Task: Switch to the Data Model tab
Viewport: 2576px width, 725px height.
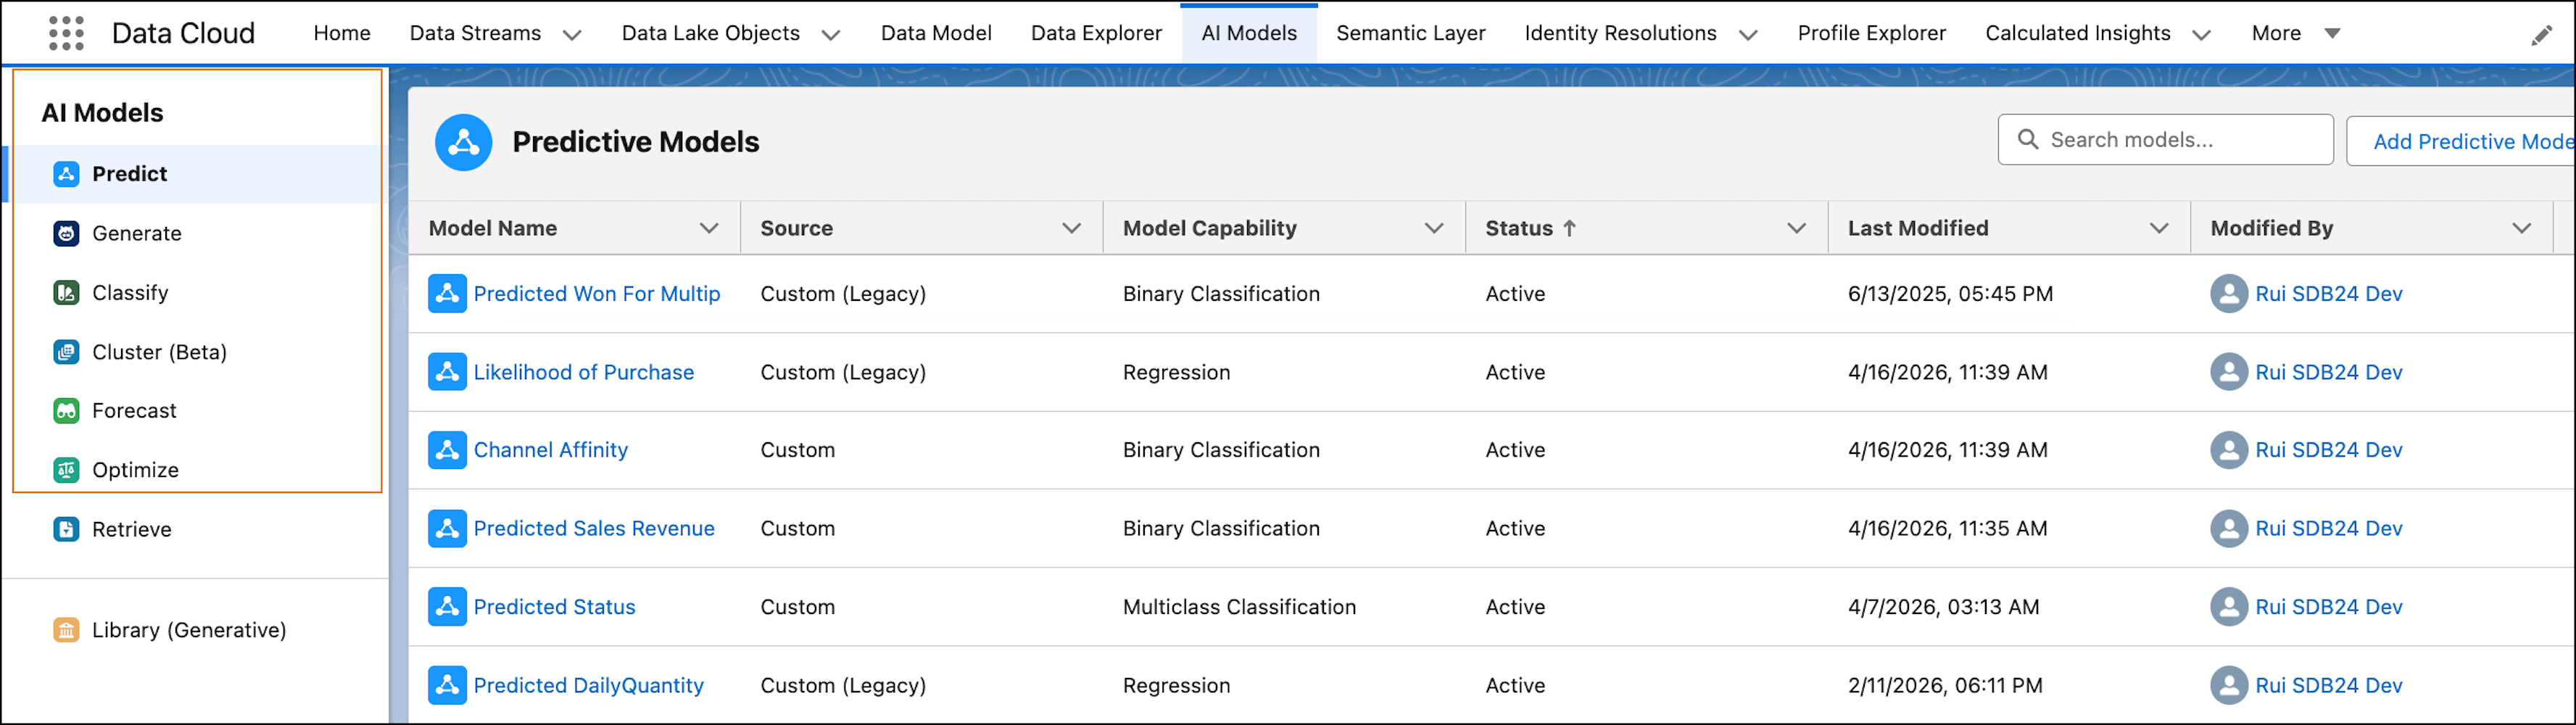Action: coord(936,34)
